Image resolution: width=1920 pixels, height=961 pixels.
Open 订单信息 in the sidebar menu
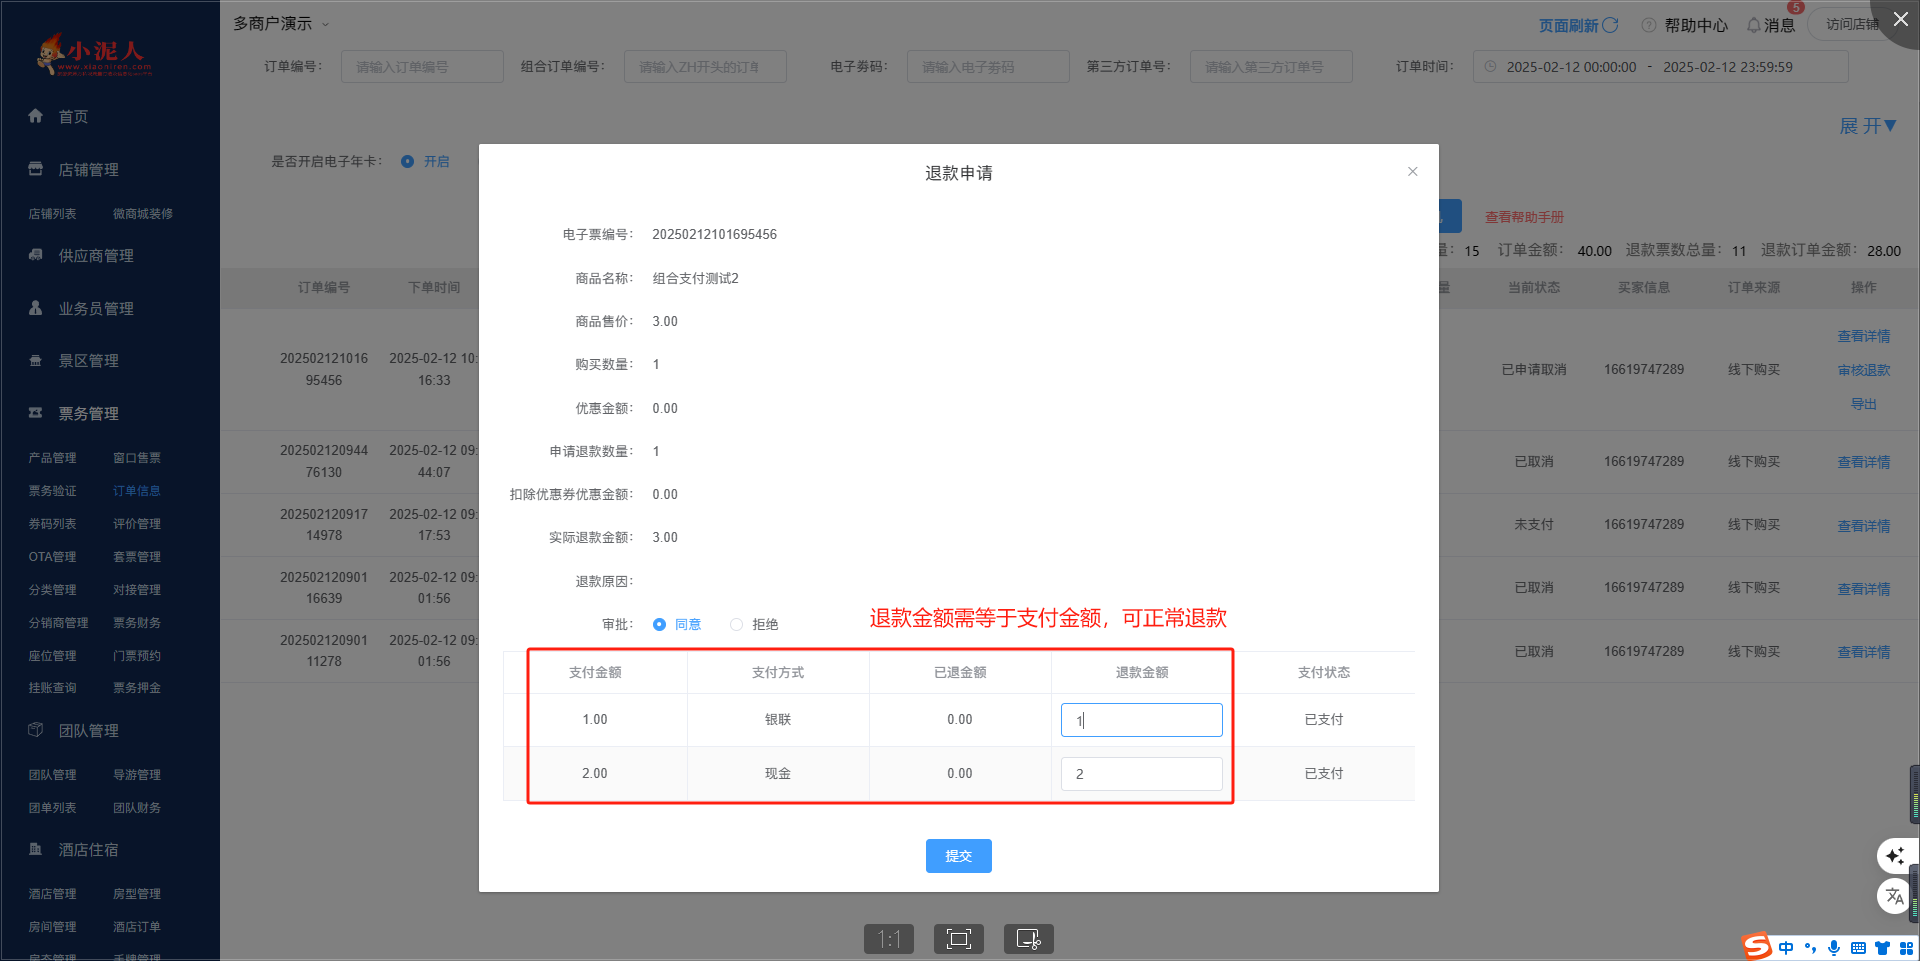[136, 491]
